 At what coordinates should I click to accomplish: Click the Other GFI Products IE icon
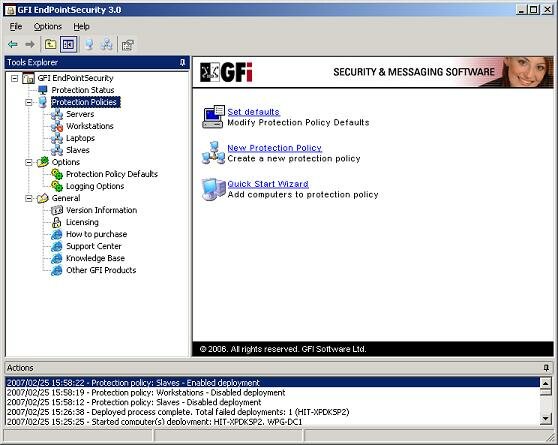pos(57,270)
